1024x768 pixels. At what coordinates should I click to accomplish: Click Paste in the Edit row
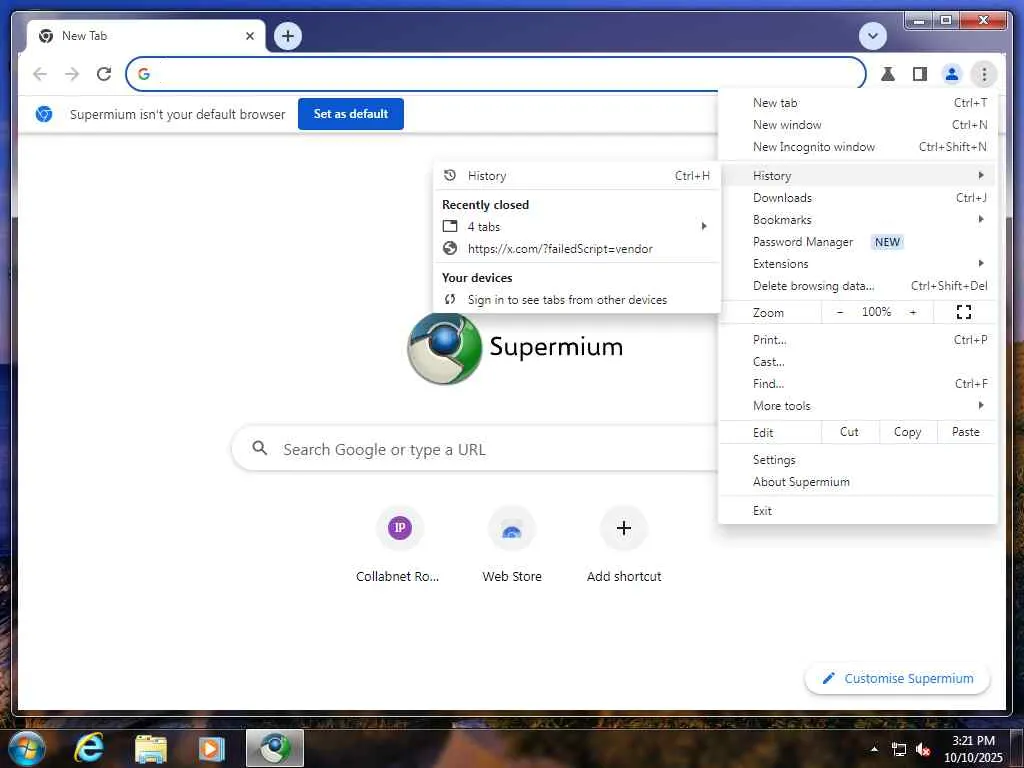point(965,432)
